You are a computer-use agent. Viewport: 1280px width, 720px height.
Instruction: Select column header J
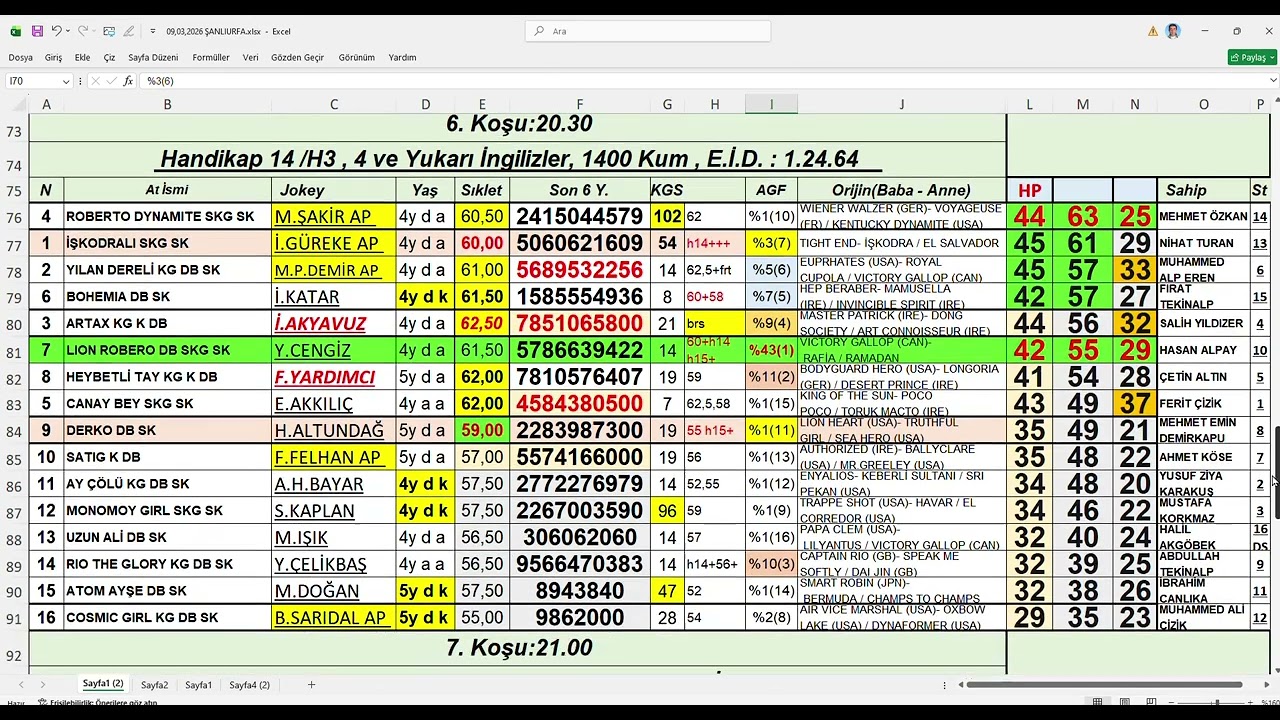pyautogui.click(x=901, y=104)
